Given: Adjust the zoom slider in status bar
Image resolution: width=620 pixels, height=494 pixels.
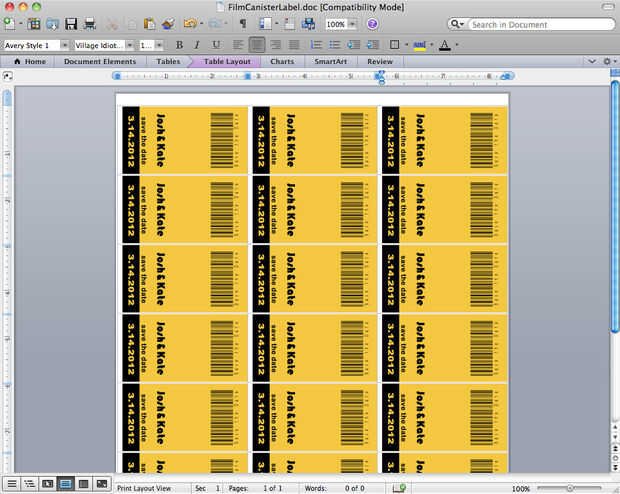Looking at the screenshot, I should (570, 488).
